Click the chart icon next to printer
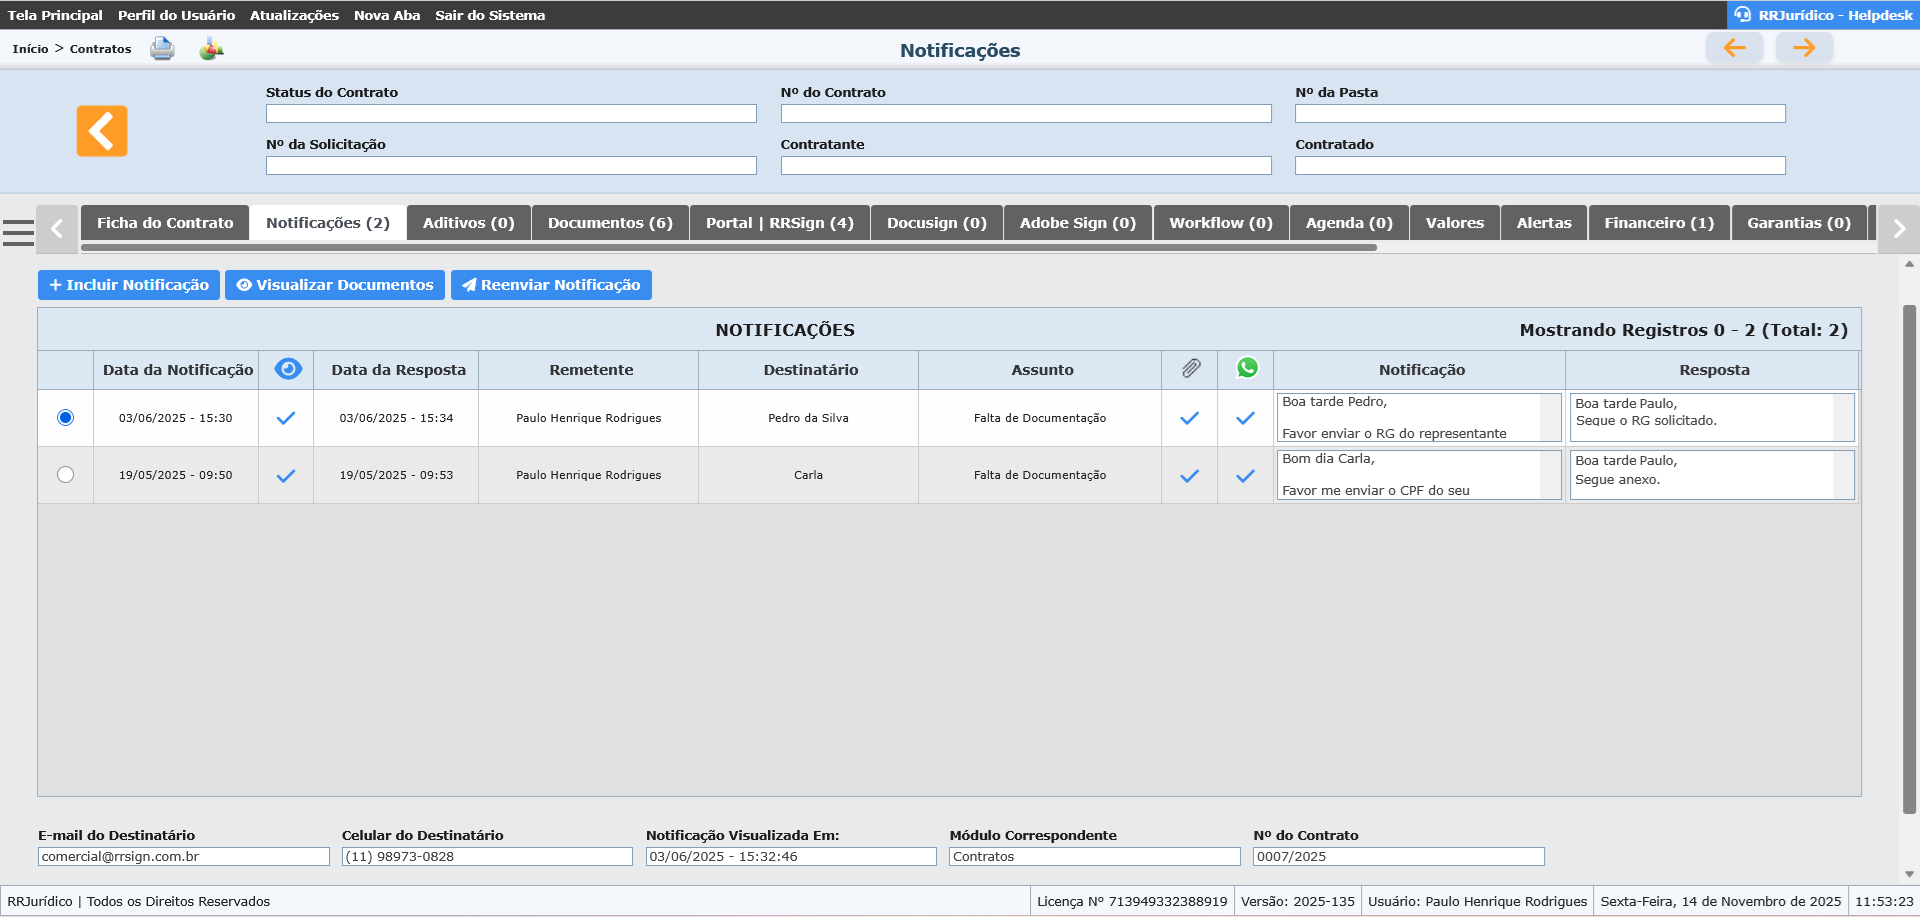 click(211, 48)
